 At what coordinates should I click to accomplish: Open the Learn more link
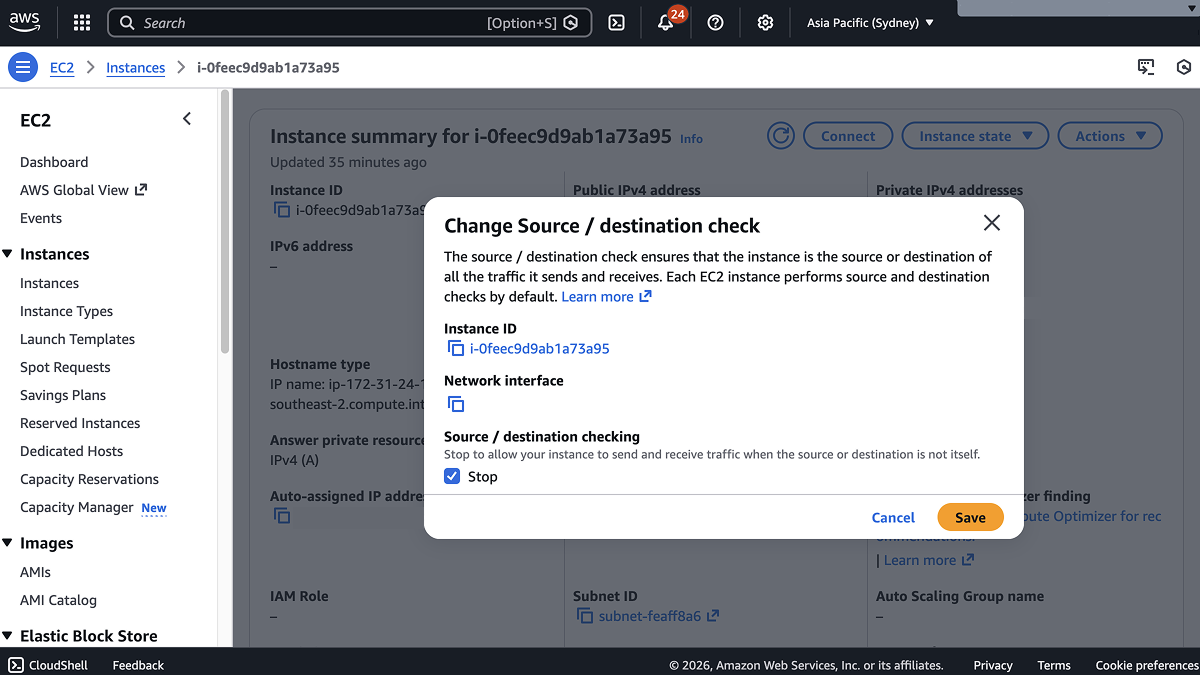[598, 296]
